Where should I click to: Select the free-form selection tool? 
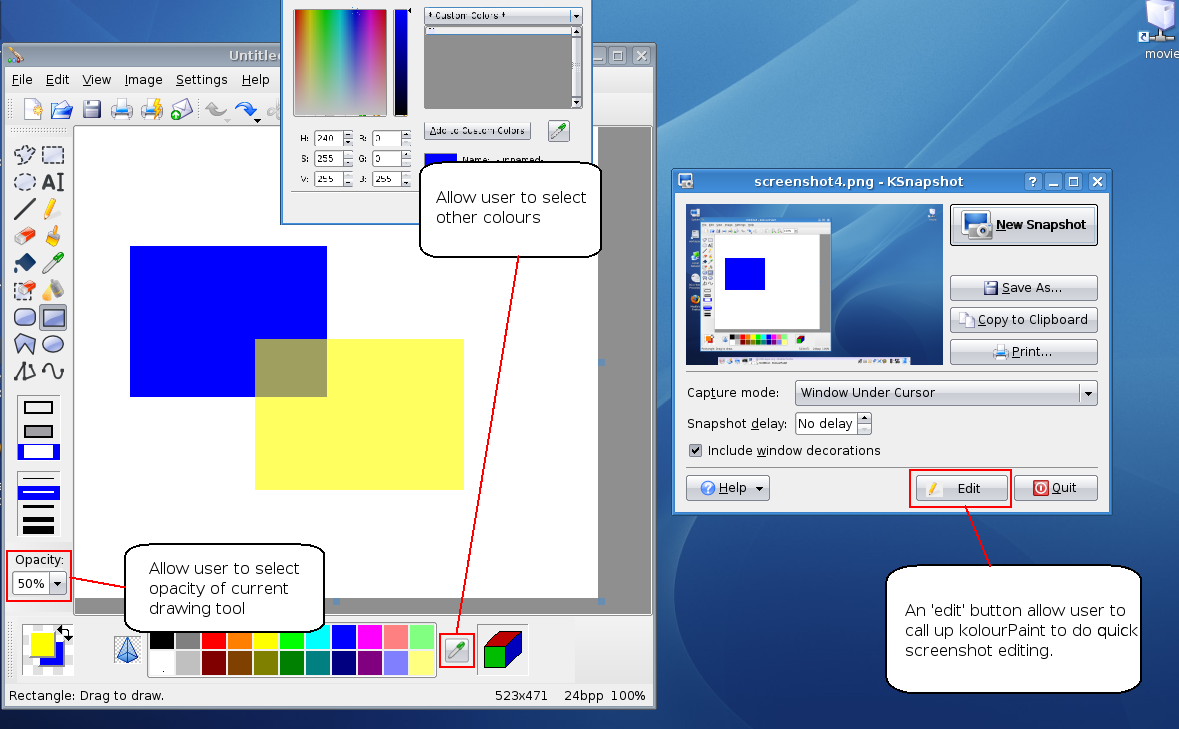(25, 155)
